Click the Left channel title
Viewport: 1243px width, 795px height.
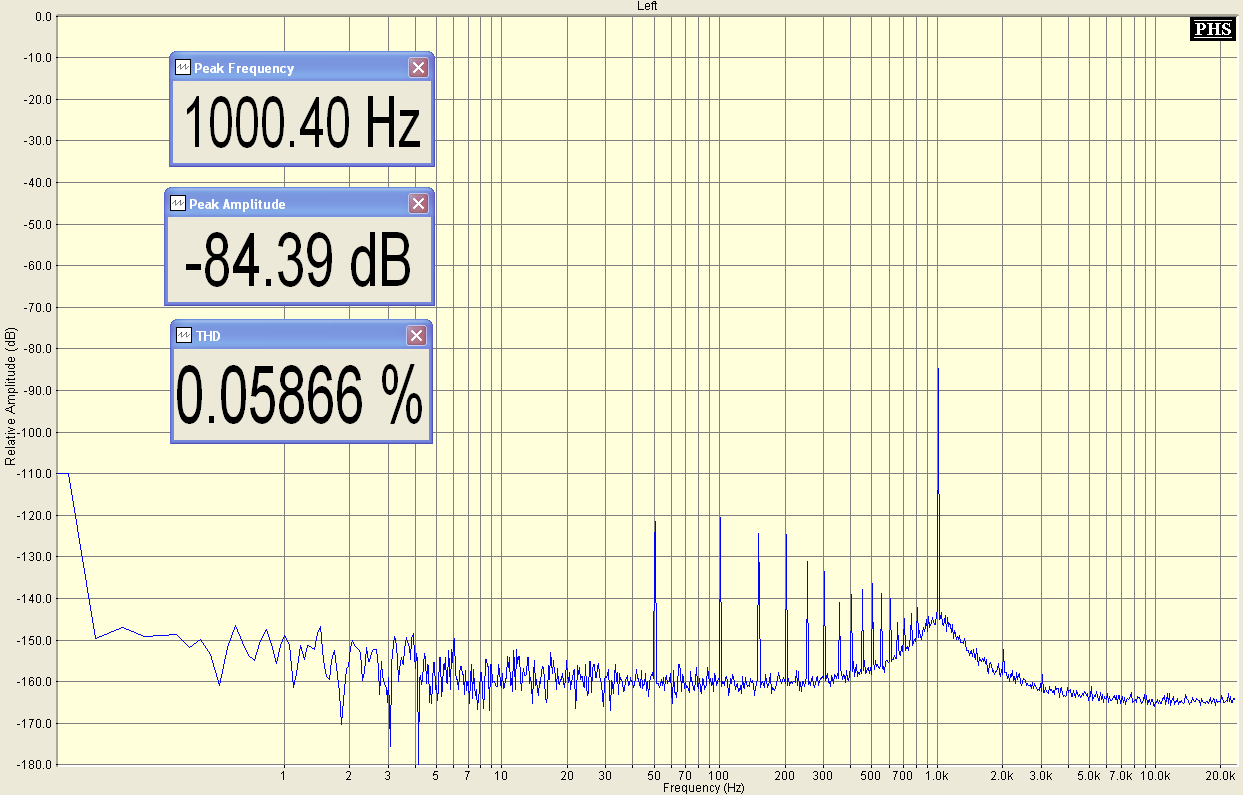(647, 6)
